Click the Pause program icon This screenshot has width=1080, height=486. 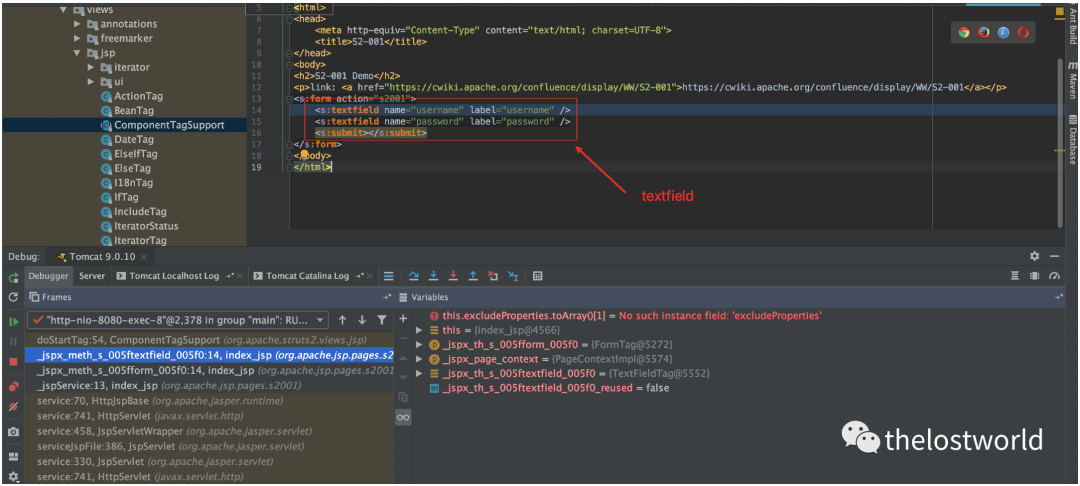point(13,341)
